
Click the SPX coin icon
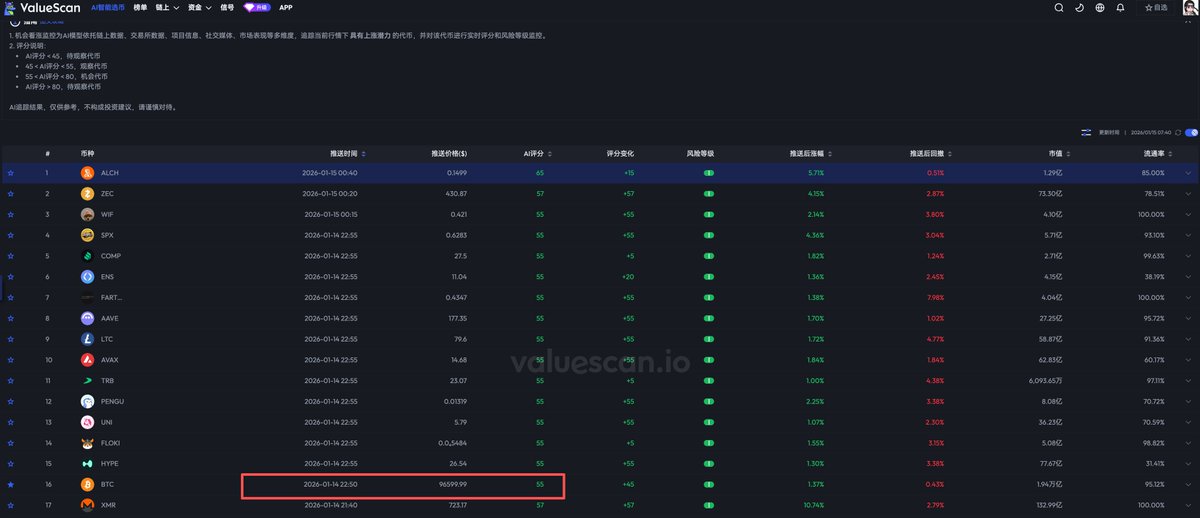click(x=87, y=235)
